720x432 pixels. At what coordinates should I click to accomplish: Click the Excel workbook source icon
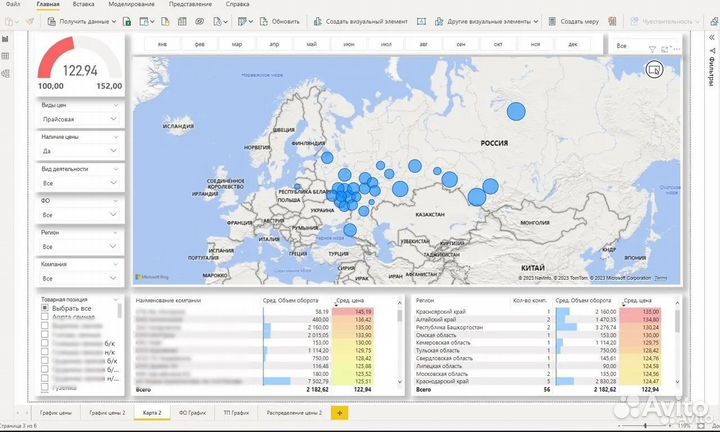[x=127, y=22]
